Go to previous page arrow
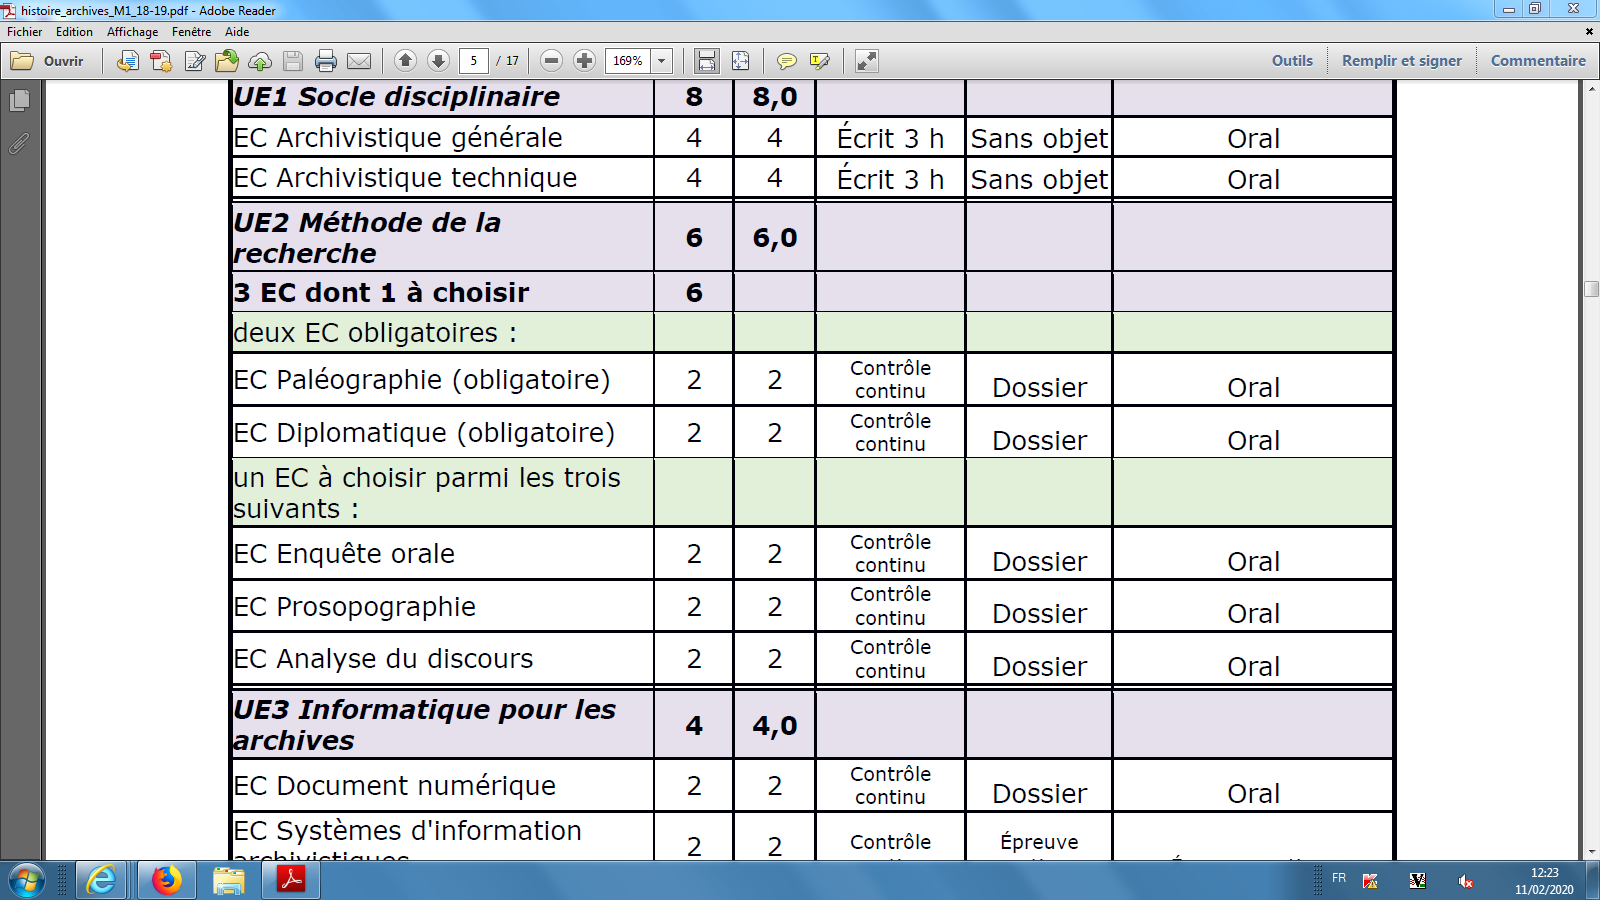 coord(405,61)
